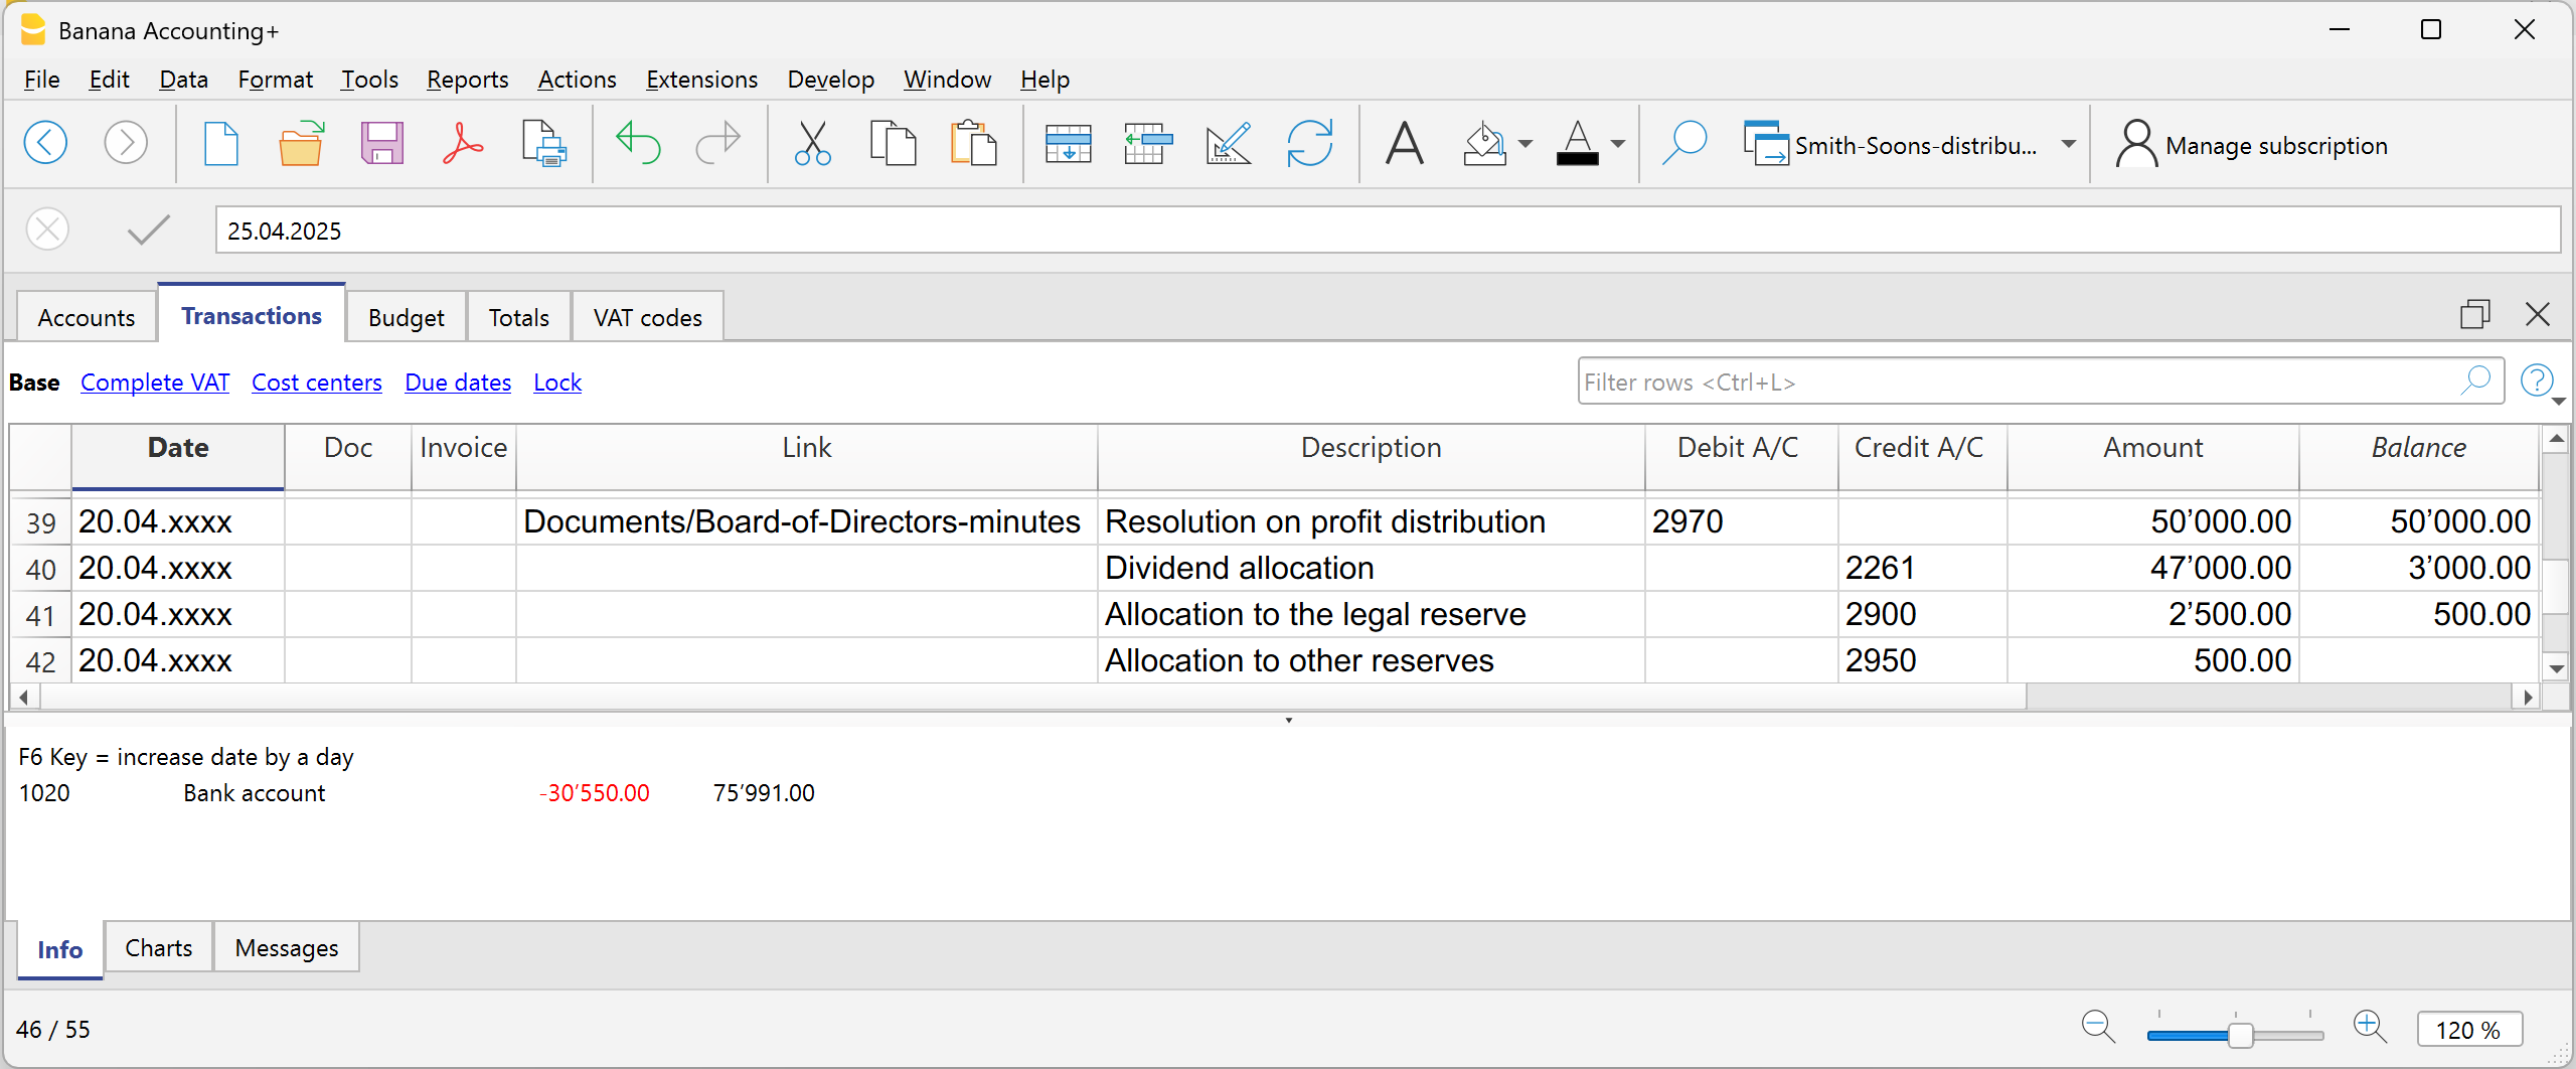Click the 120 % zoom percentage box
2576x1069 pixels.
coord(2468,1028)
